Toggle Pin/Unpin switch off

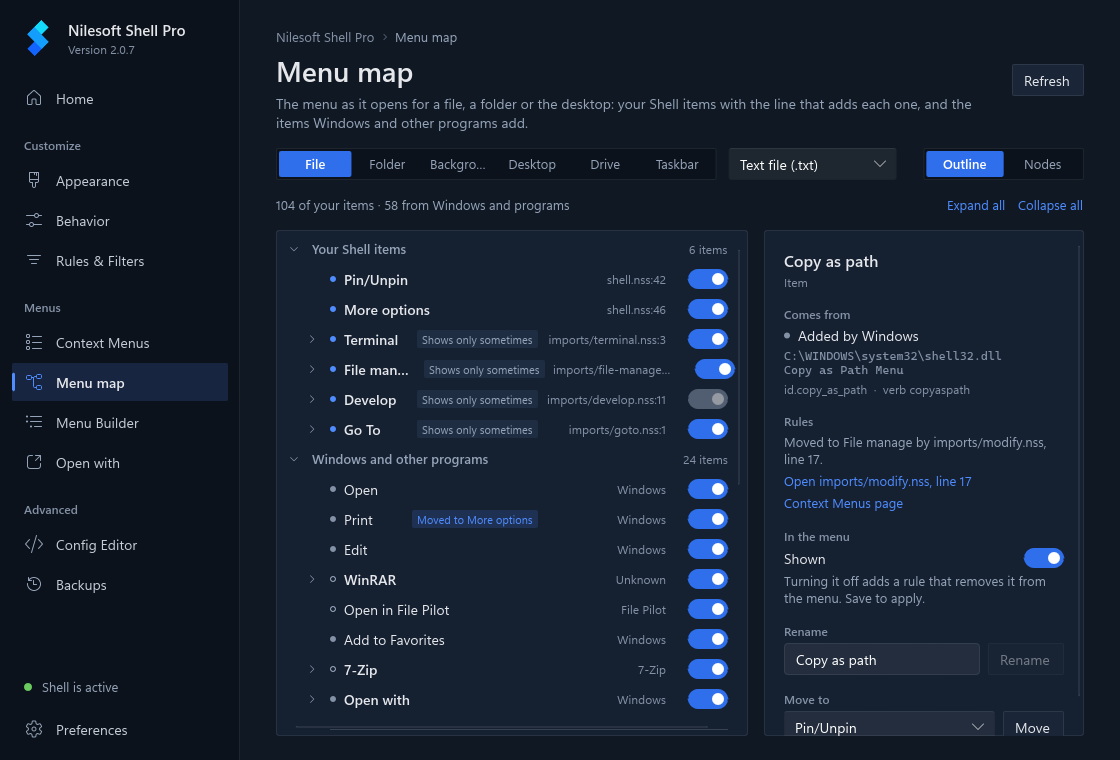coord(707,279)
